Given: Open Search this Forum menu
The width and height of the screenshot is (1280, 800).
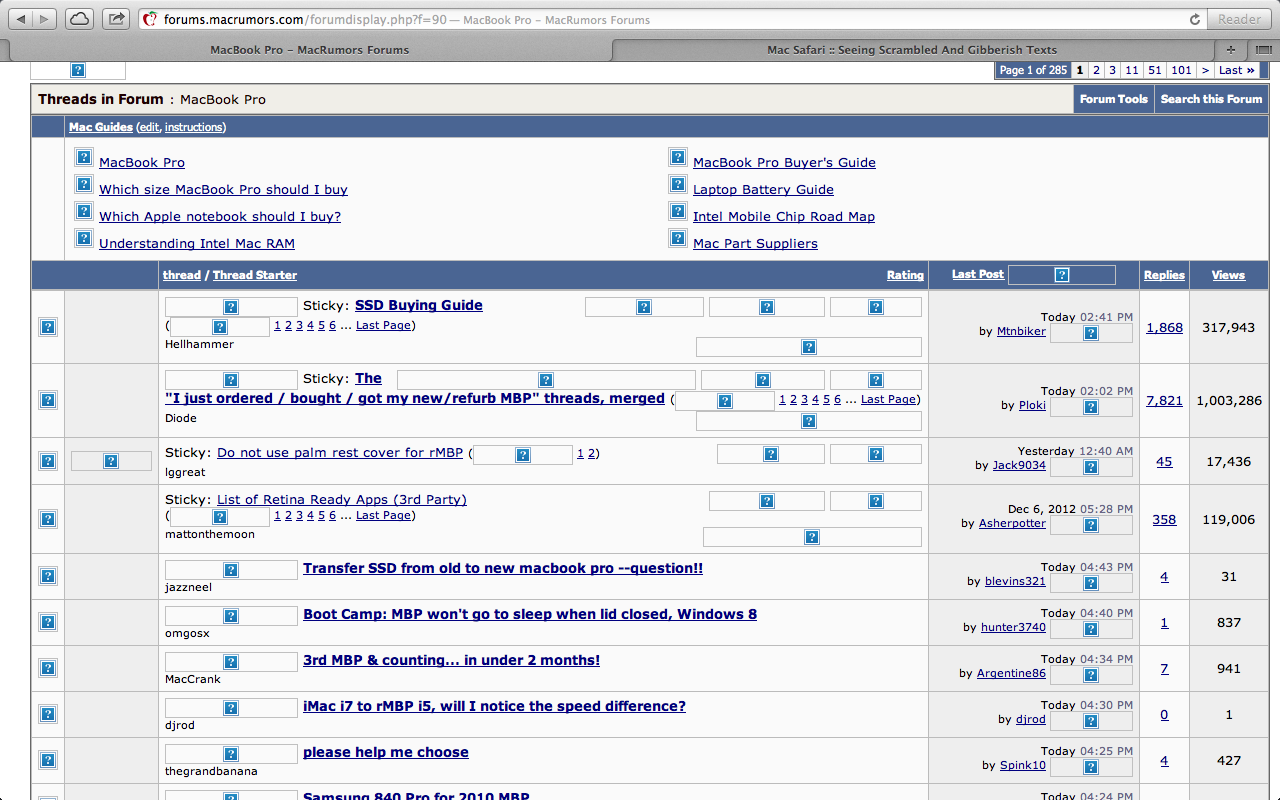Looking at the screenshot, I should [1211, 99].
